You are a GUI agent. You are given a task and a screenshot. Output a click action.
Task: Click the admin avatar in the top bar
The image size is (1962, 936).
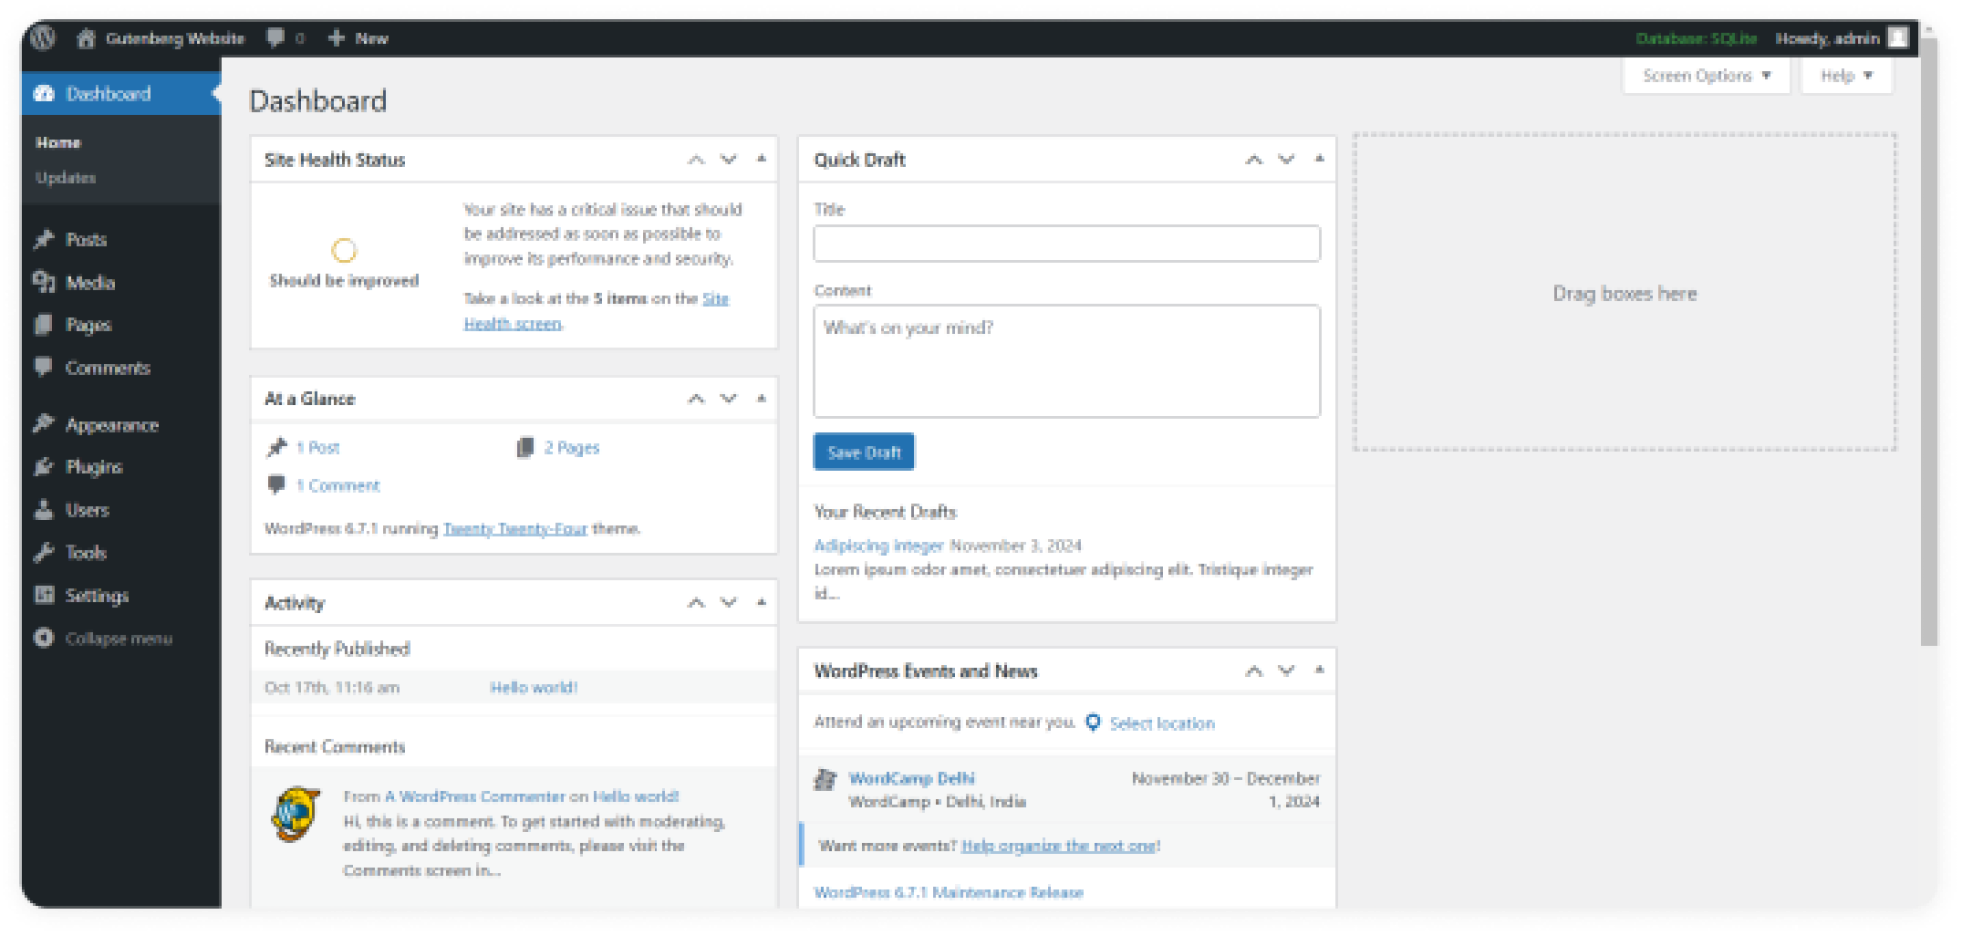pos(1897,38)
